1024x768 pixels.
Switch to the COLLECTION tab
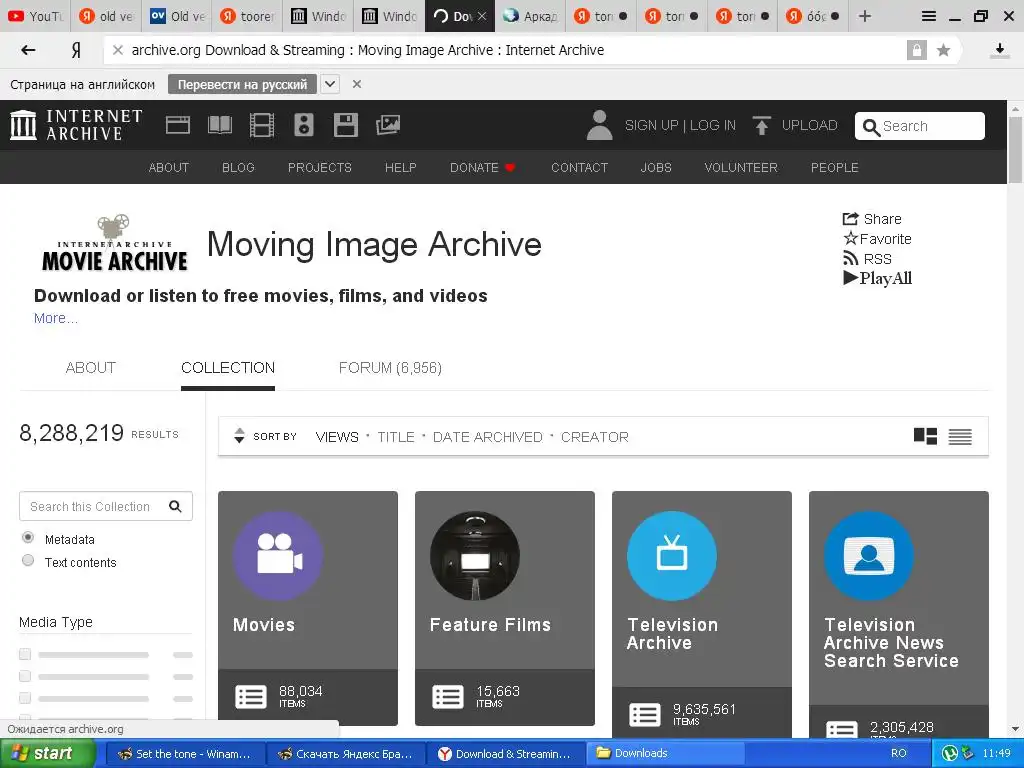click(x=228, y=368)
